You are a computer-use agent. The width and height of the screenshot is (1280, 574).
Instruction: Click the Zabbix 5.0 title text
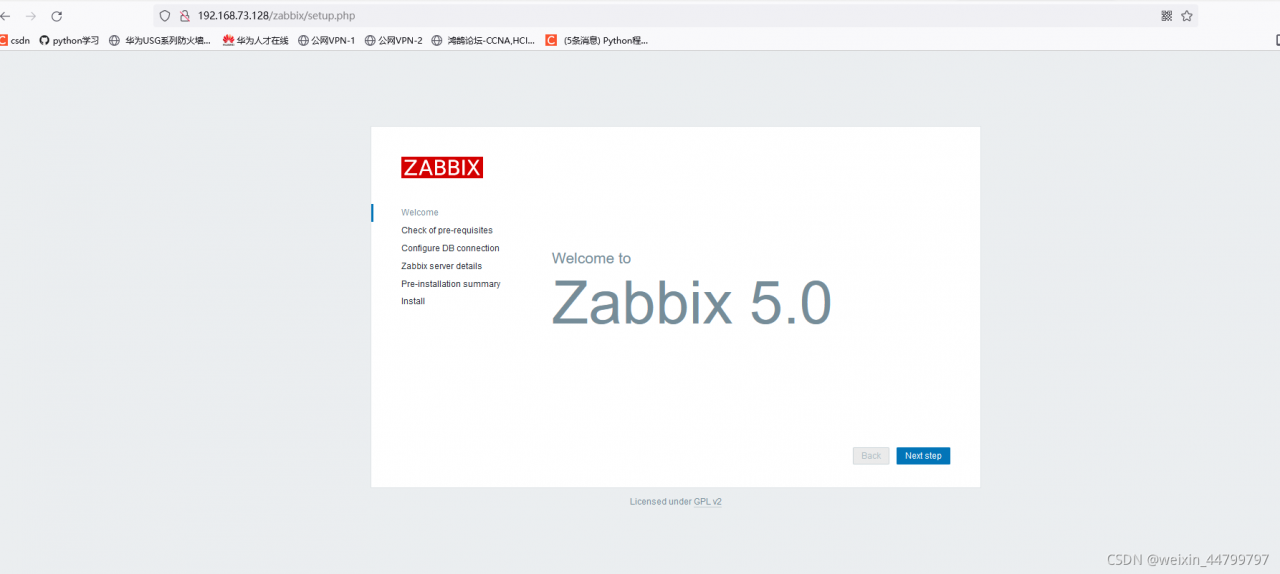pyautogui.click(x=691, y=302)
